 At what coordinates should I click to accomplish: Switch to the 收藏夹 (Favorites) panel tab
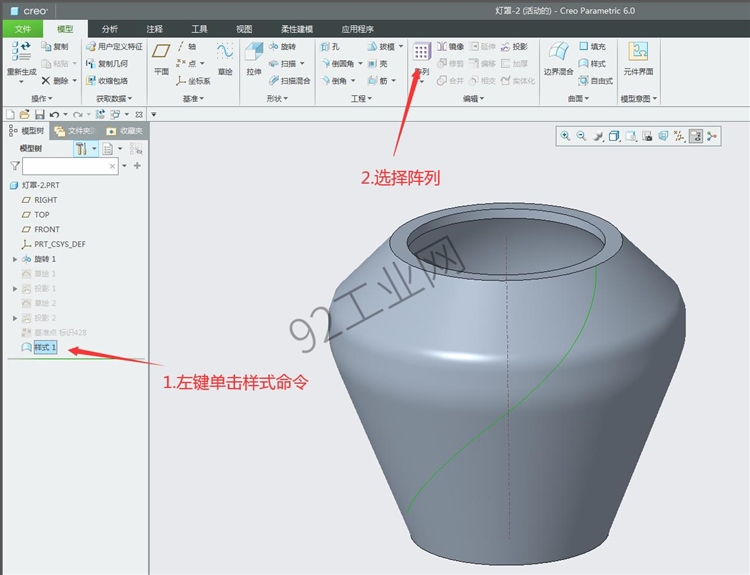(x=125, y=131)
